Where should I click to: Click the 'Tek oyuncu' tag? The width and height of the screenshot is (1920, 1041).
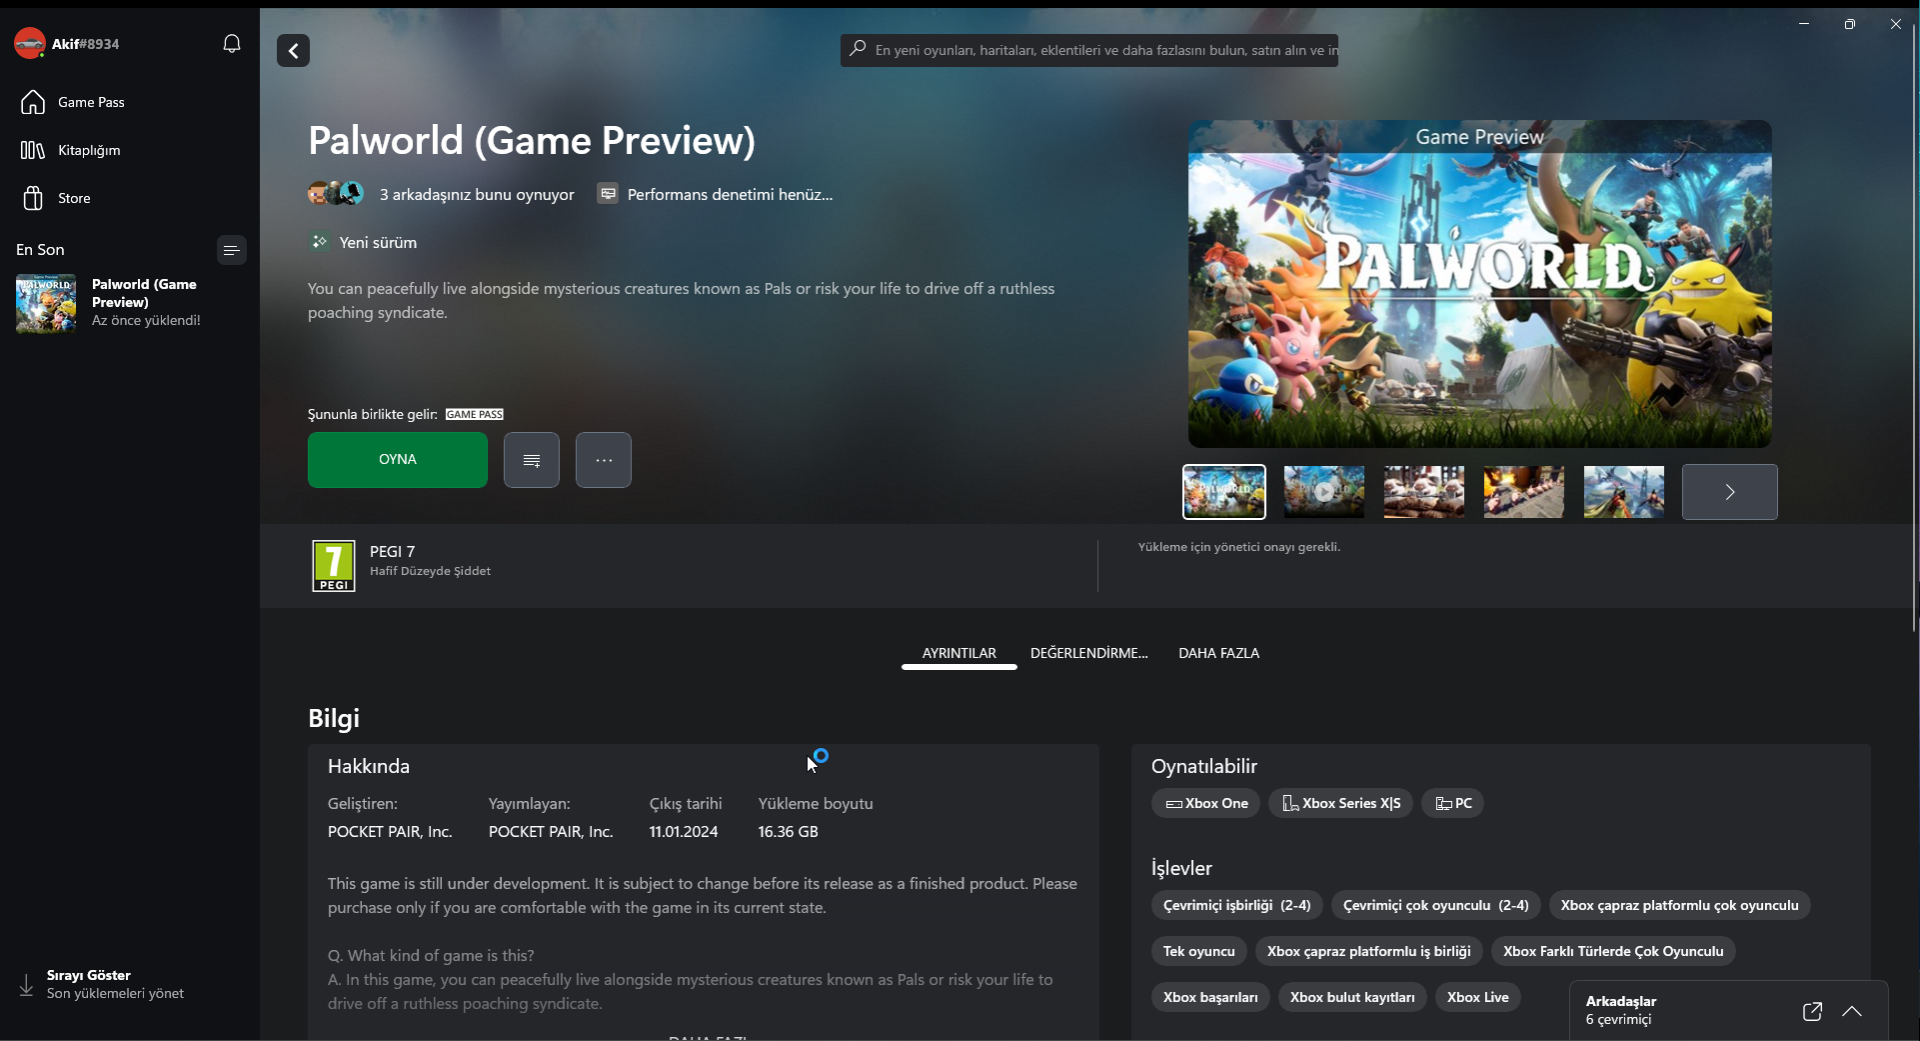(1199, 951)
